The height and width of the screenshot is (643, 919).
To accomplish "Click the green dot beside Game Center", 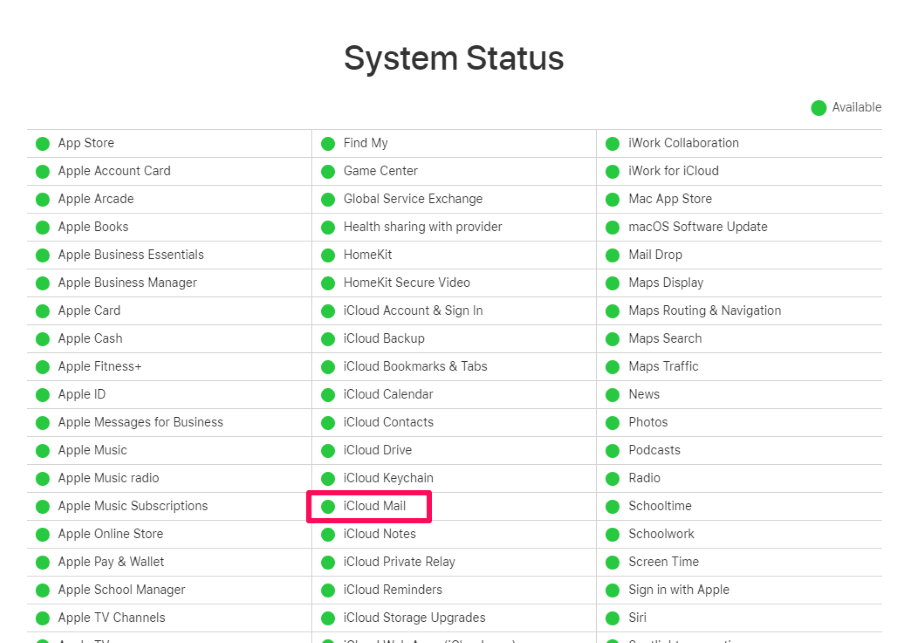I will click(x=328, y=172).
